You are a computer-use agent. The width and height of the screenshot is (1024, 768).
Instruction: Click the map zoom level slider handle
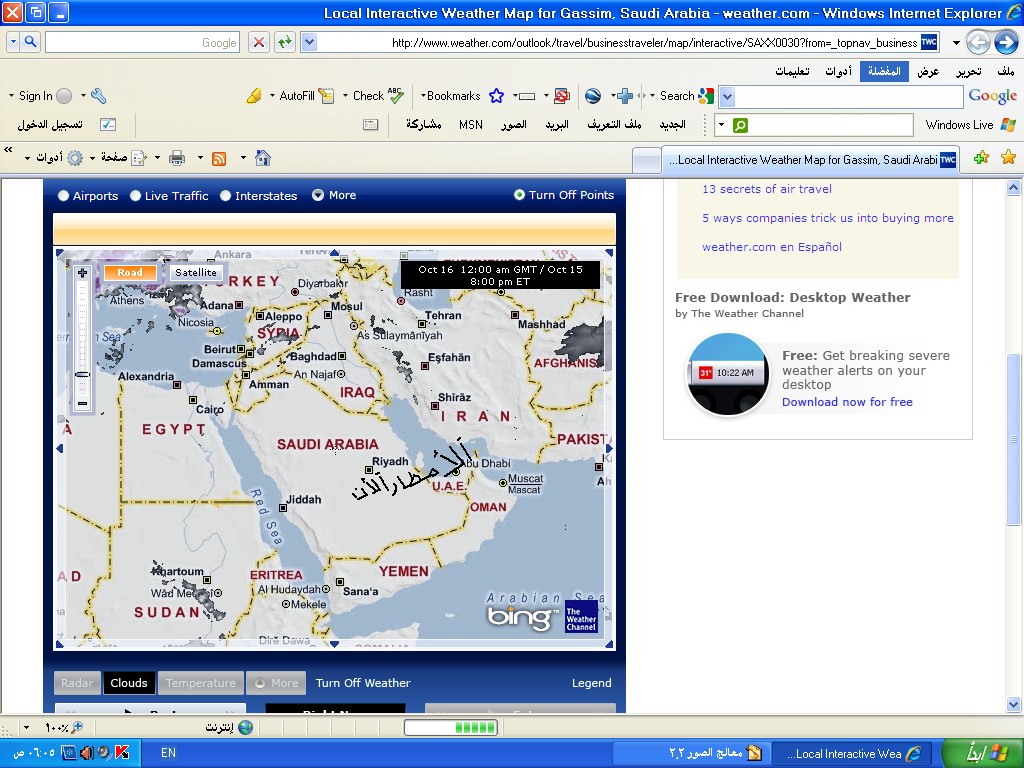click(x=82, y=375)
